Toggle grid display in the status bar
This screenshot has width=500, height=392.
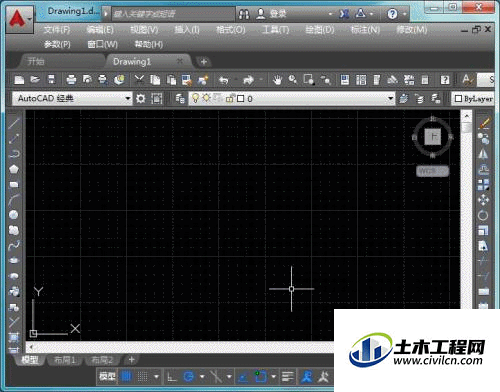click(126, 377)
